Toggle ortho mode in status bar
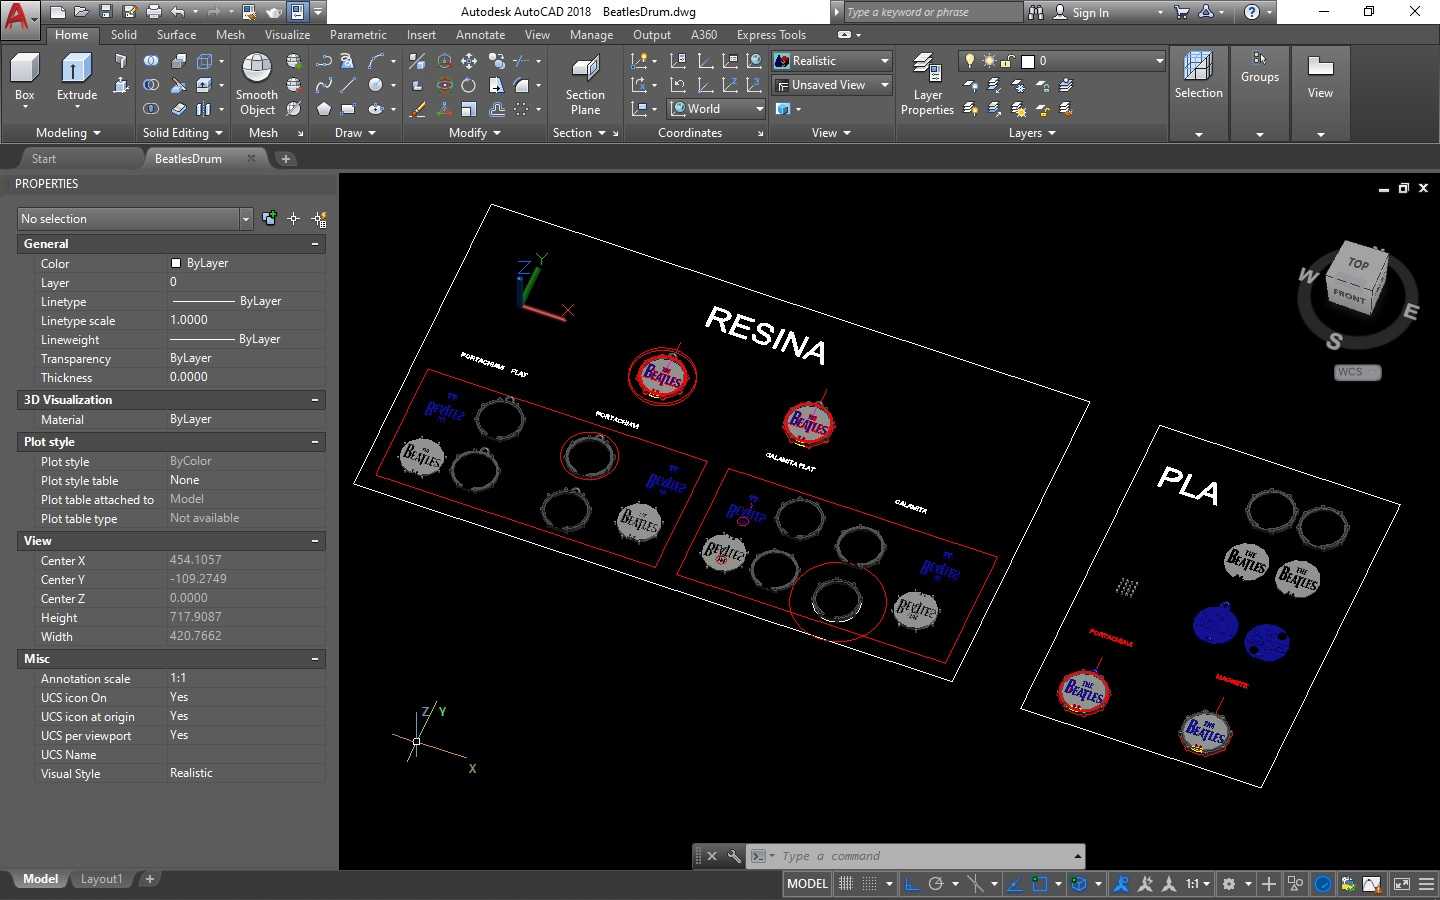The width and height of the screenshot is (1440, 900). pyautogui.click(x=912, y=884)
